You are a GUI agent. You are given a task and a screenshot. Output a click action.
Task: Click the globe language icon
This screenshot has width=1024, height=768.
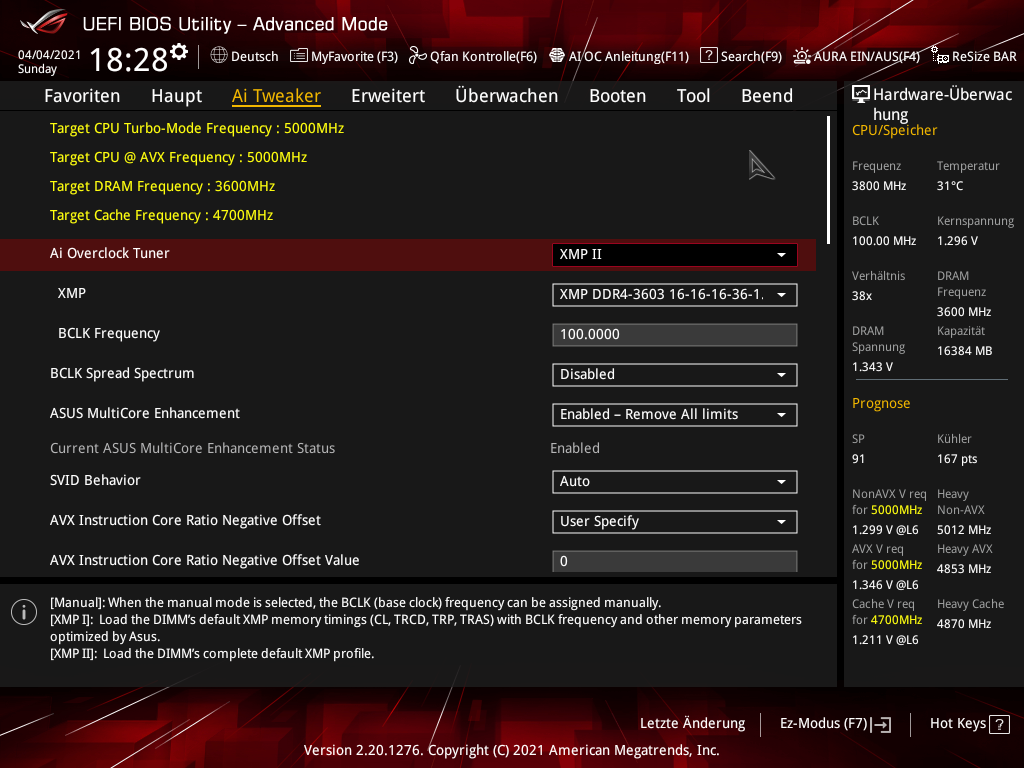[x=219, y=56]
